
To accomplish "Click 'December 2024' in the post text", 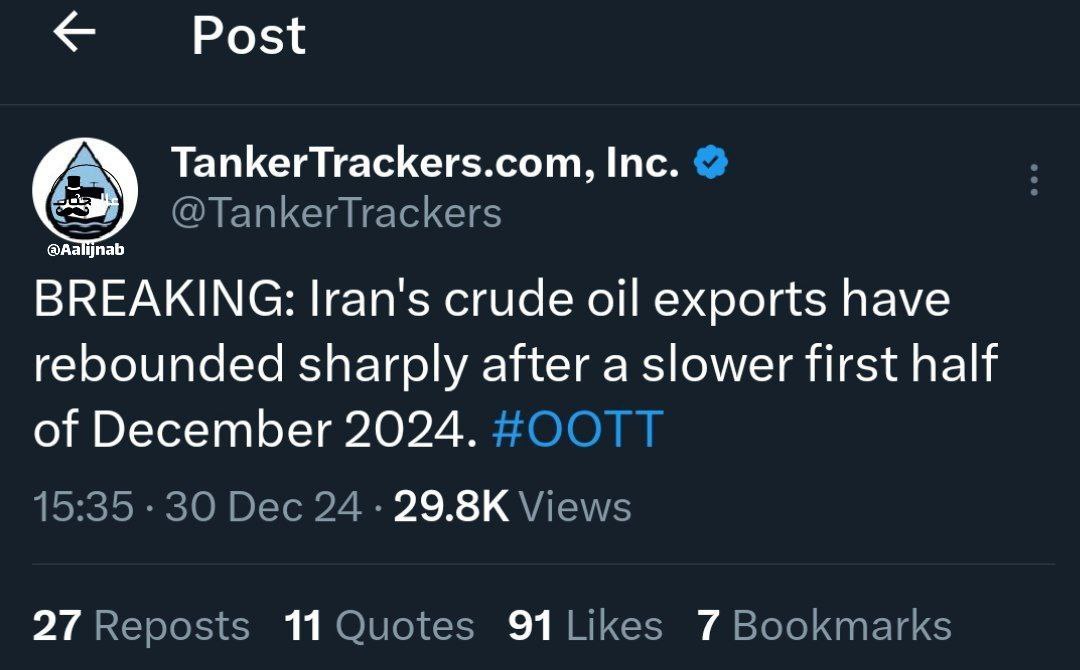I will click(279, 429).
